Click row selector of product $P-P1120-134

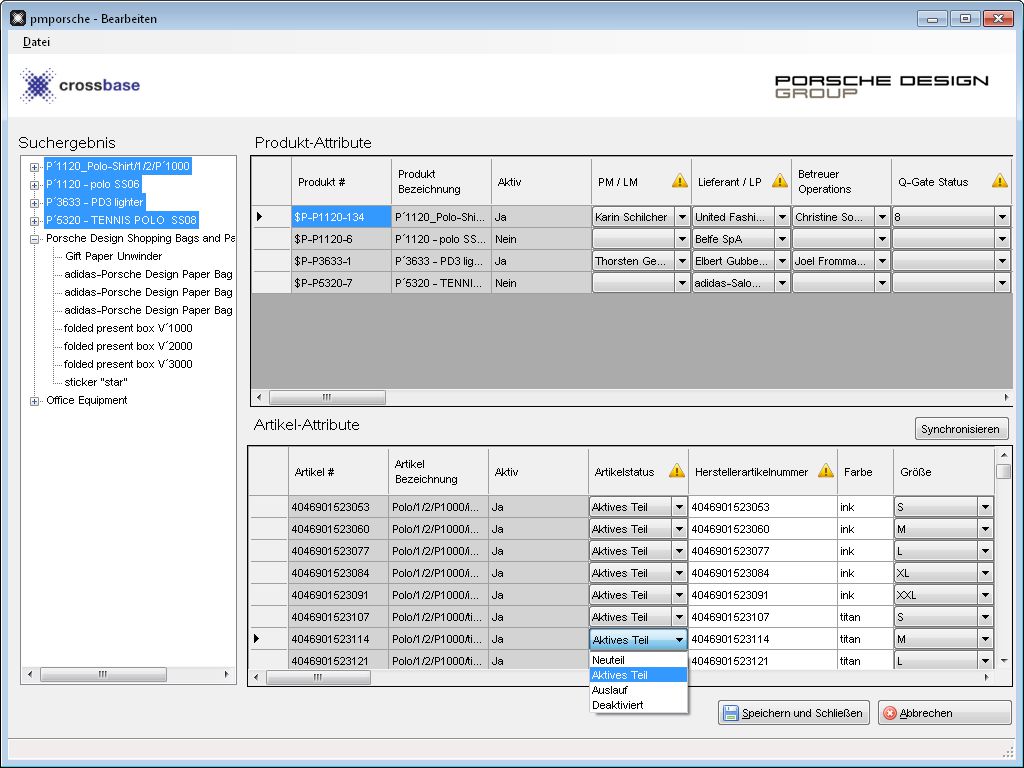click(x=271, y=217)
